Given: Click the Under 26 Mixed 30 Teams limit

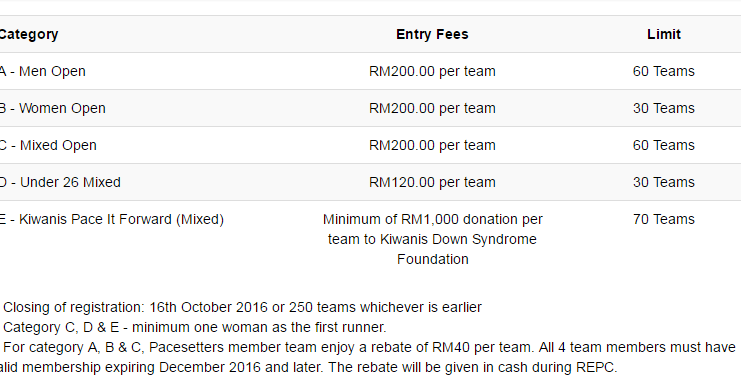Looking at the screenshot, I should click(663, 182).
